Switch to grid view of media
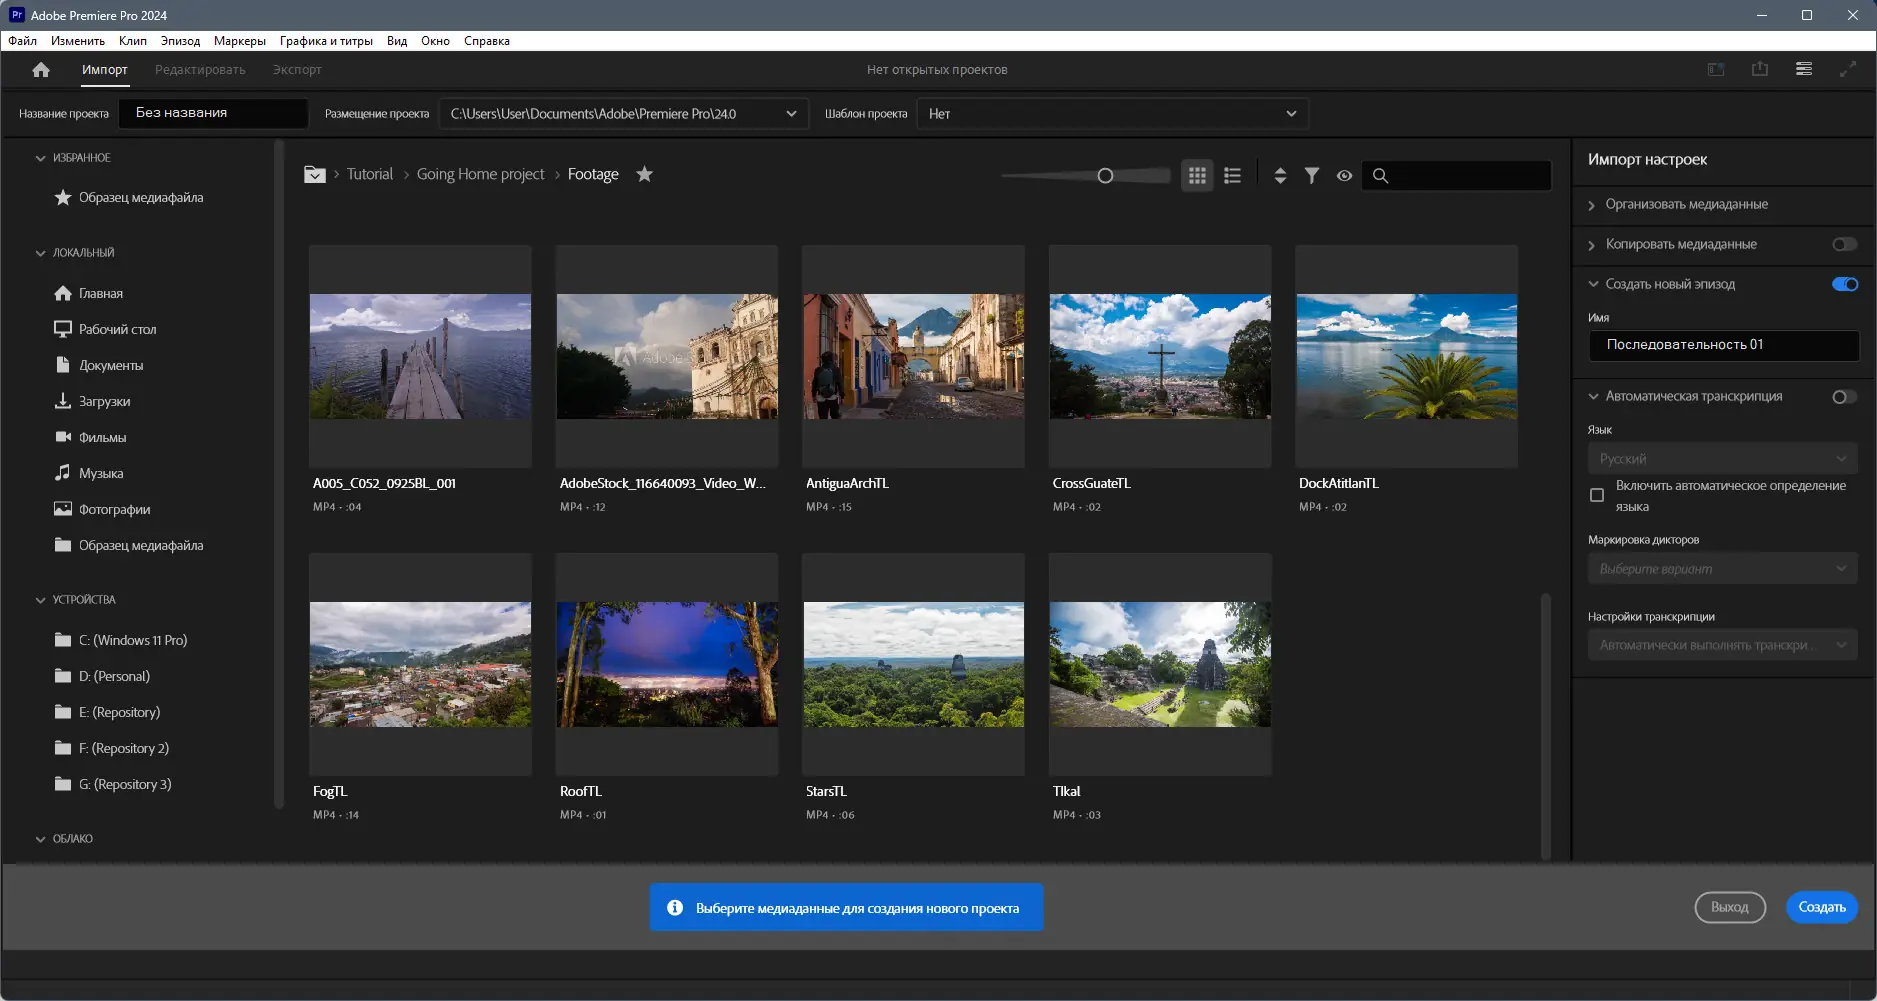Image resolution: width=1877 pixels, height=1001 pixels. (x=1197, y=176)
